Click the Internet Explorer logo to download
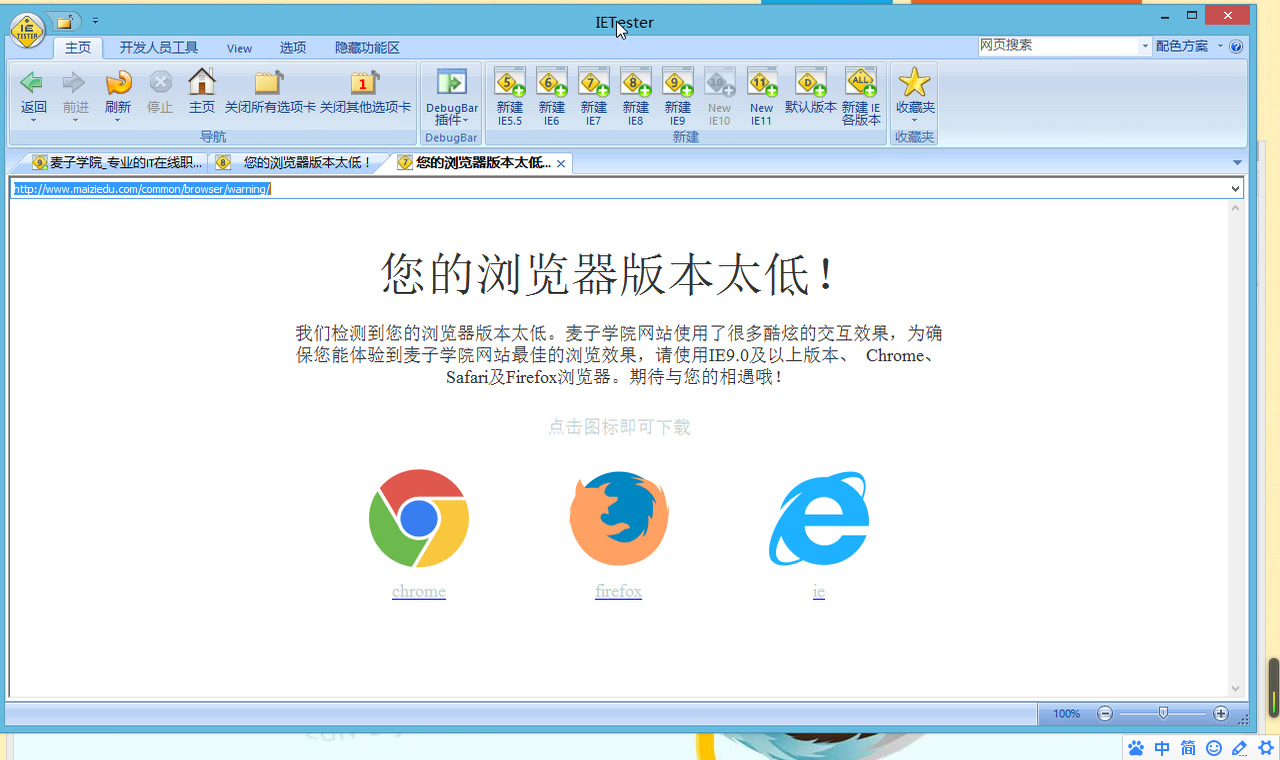 [819, 518]
